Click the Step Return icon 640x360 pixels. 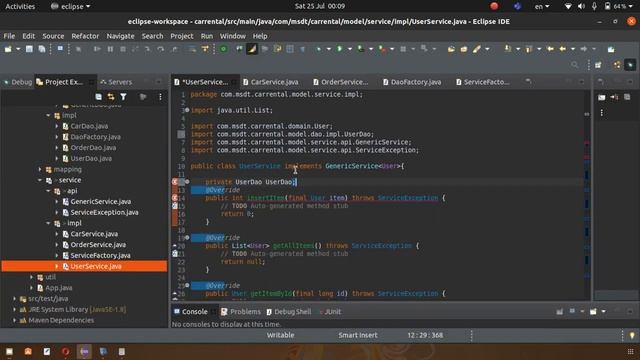(175, 49)
